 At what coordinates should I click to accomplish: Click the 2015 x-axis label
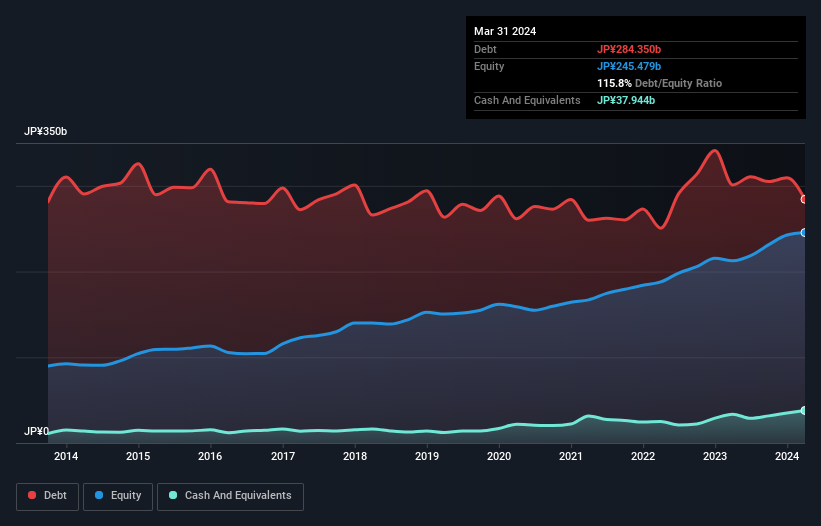pyautogui.click(x=138, y=456)
